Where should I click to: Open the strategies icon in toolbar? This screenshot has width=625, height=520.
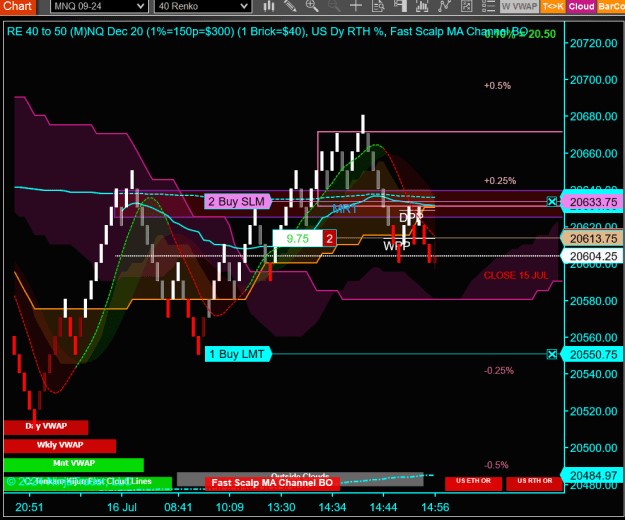coord(466,6)
